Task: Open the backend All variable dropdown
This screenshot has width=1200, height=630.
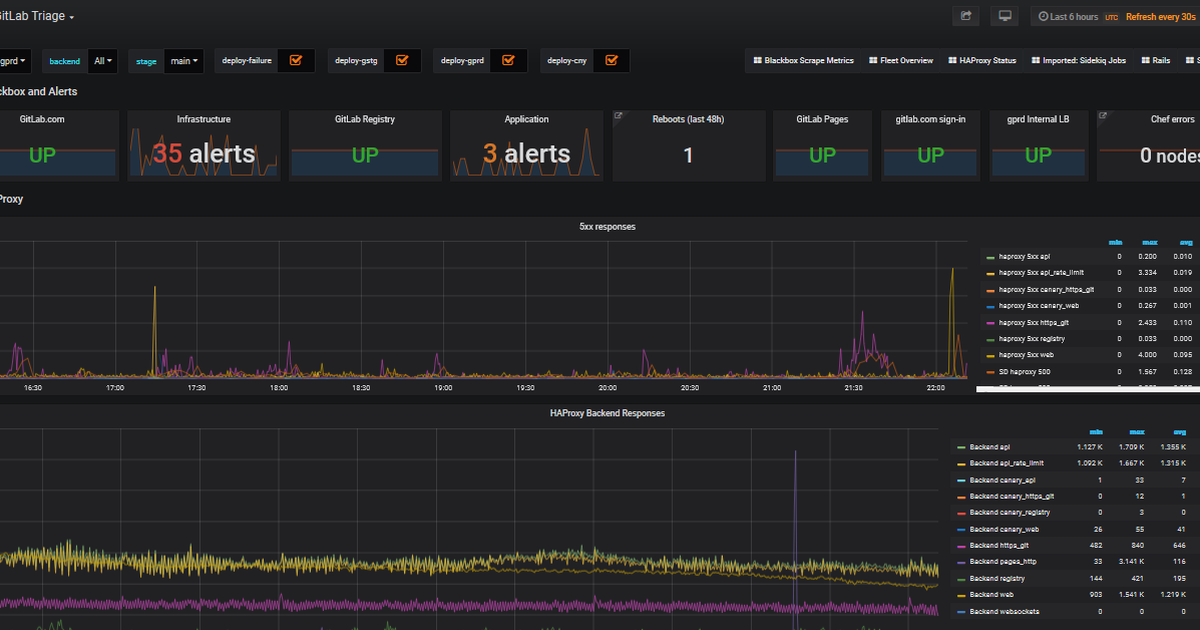Action: click(103, 61)
